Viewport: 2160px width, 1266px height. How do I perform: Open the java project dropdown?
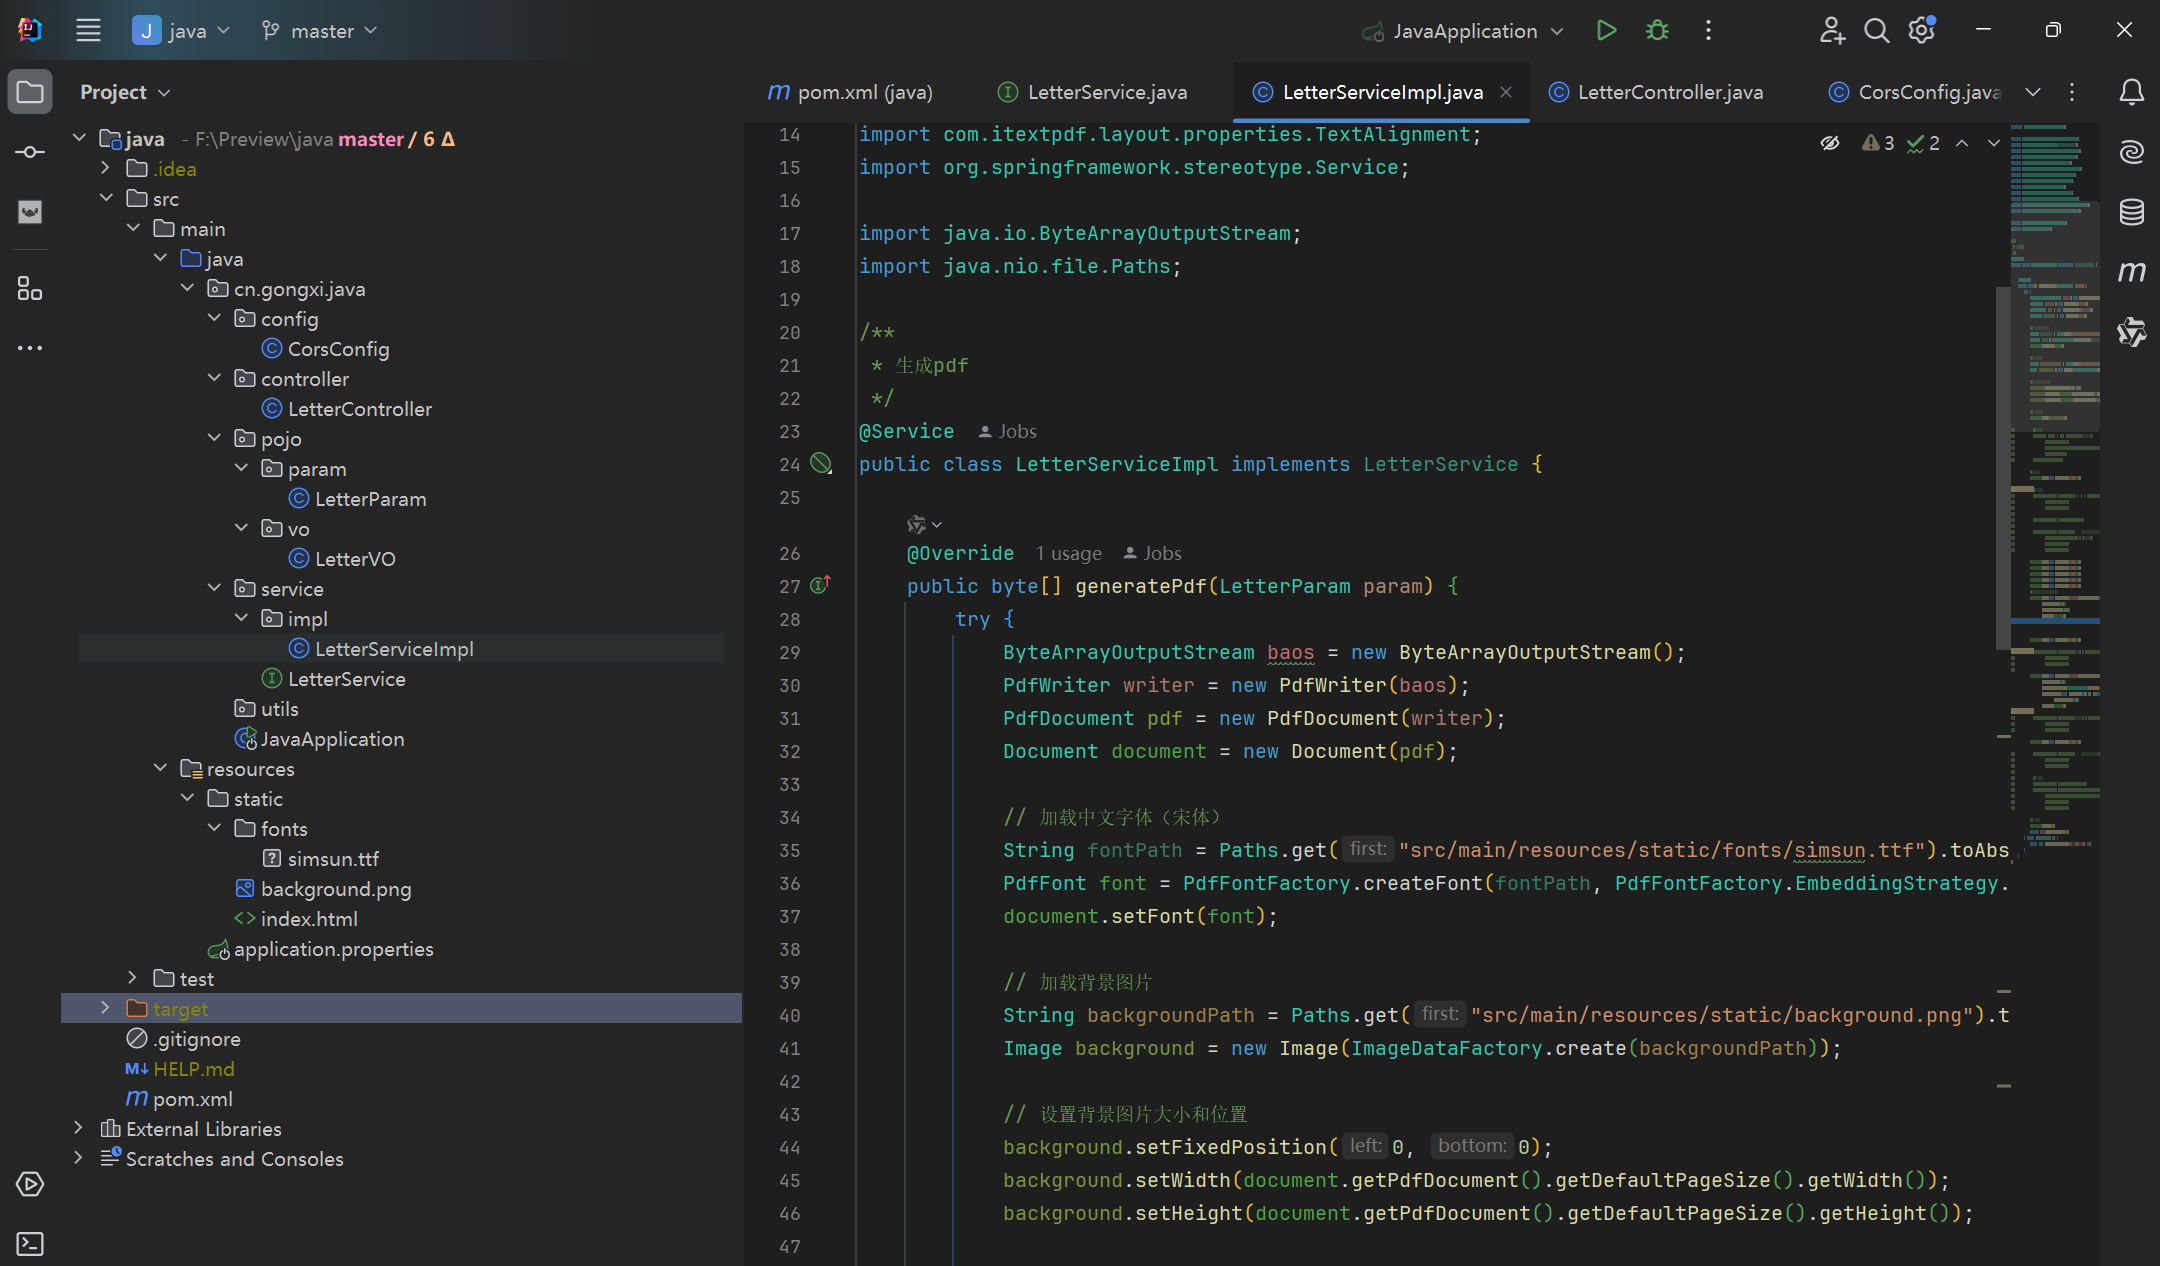tap(181, 30)
